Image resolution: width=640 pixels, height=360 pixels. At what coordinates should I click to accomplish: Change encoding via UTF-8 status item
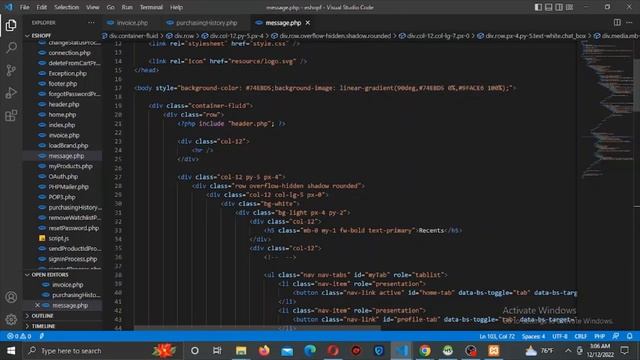tap(560, 336)
